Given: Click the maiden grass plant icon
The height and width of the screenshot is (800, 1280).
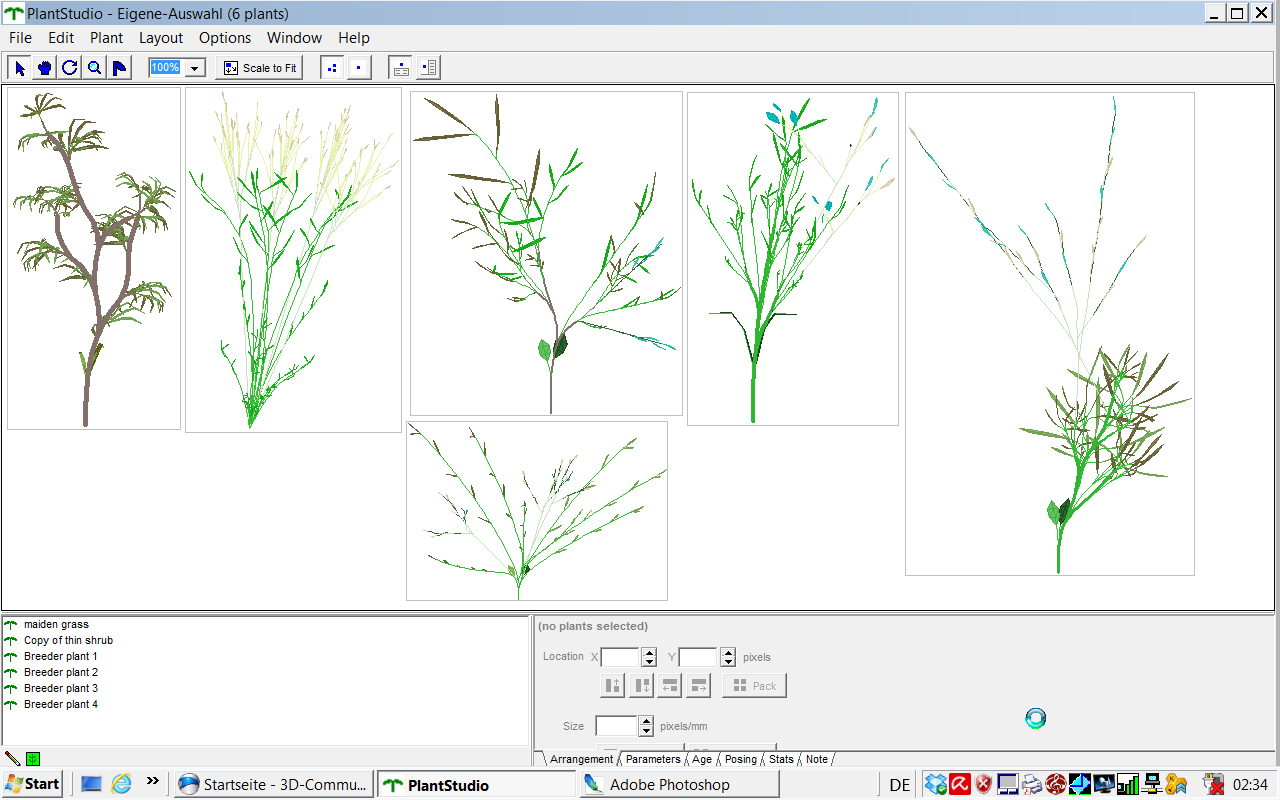Looking at the screenshot, I should pos(11,624).
